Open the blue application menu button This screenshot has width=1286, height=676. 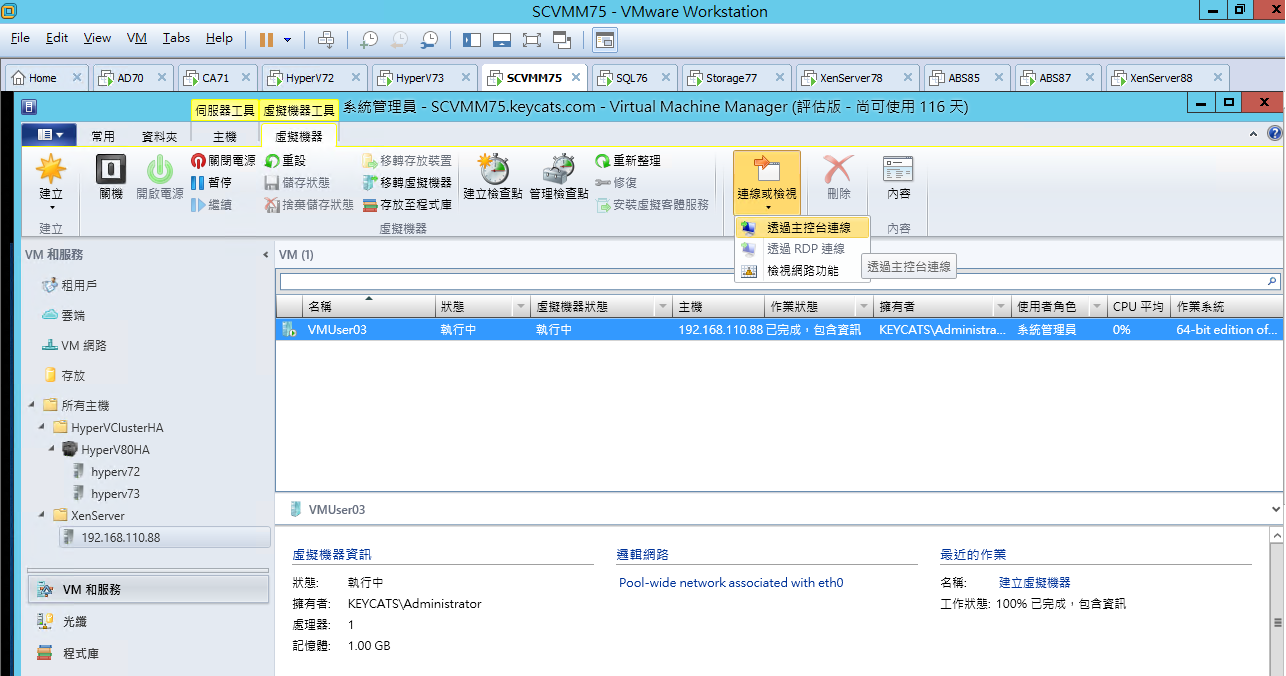pyautogui.click(x=48, y=135)
